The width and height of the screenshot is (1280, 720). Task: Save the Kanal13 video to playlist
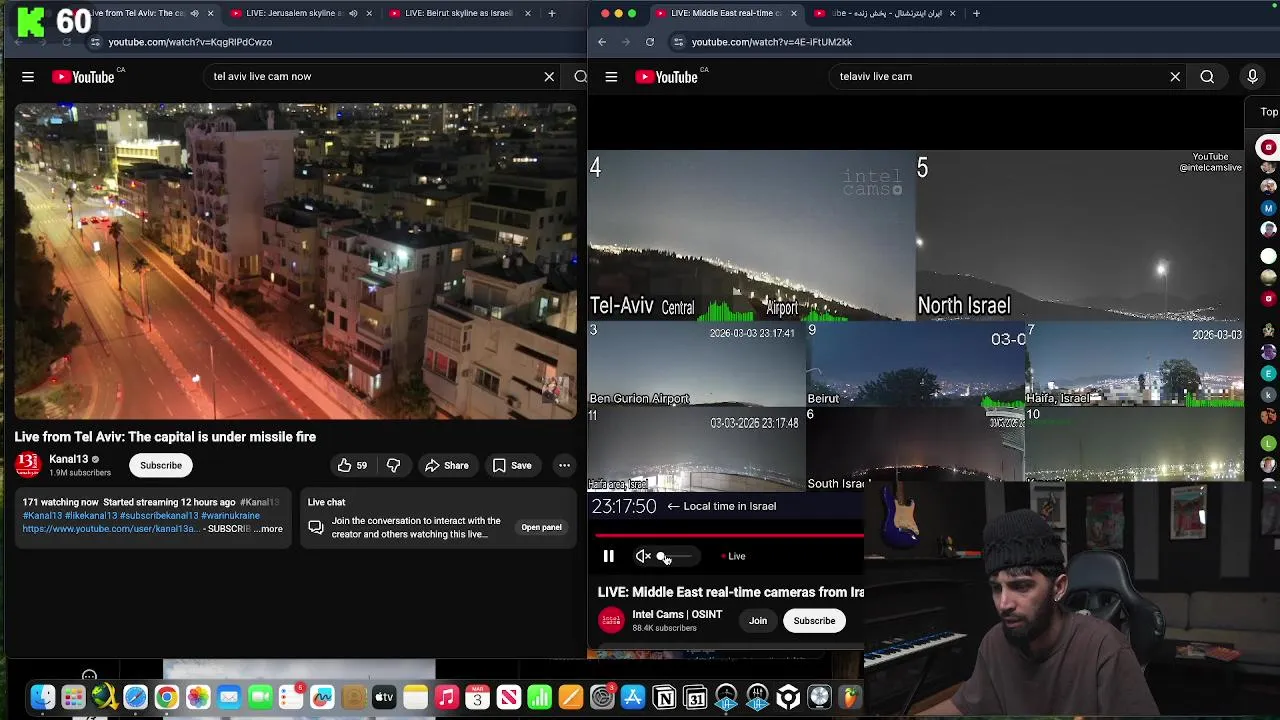pos(512,465)
